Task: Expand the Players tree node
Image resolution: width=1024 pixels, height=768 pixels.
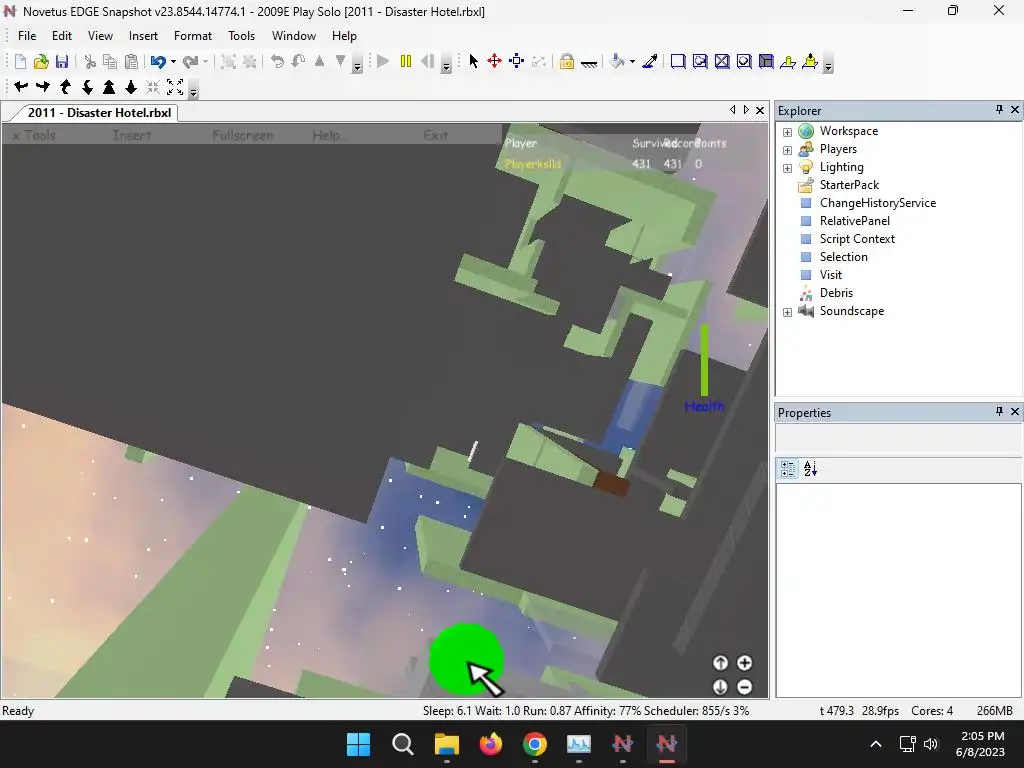Action: [788, 150]
